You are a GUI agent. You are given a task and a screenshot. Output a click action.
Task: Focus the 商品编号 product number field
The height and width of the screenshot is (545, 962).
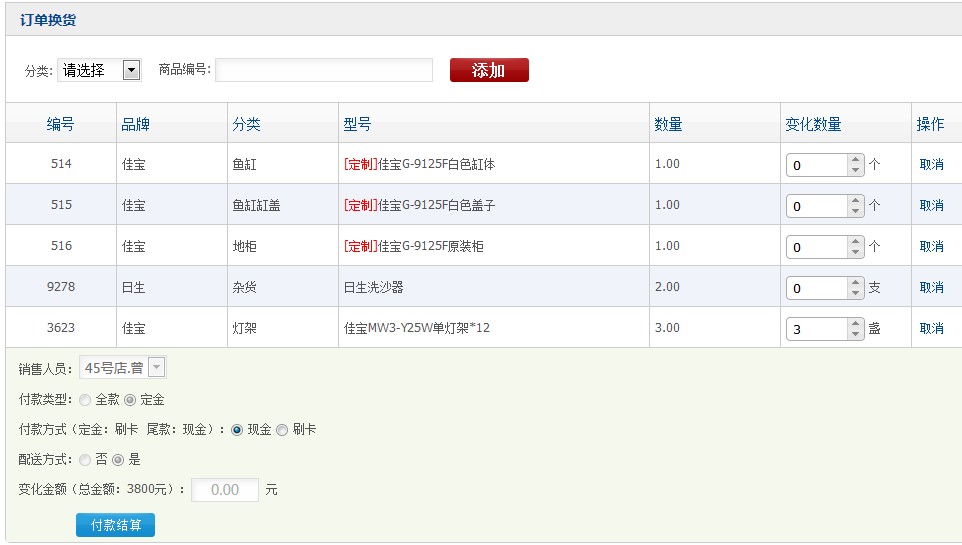point(323,70)
